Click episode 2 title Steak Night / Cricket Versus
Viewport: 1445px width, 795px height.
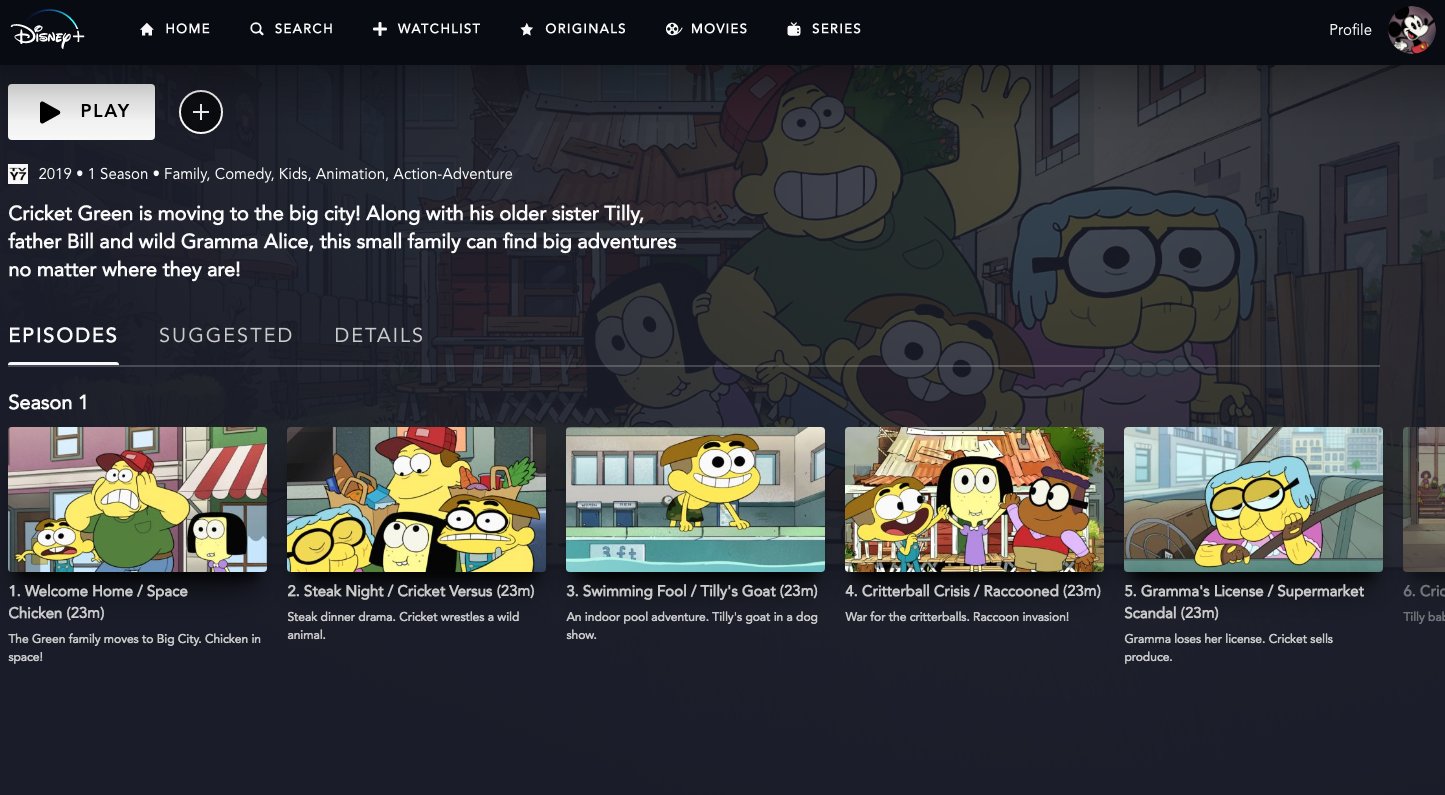413,591
